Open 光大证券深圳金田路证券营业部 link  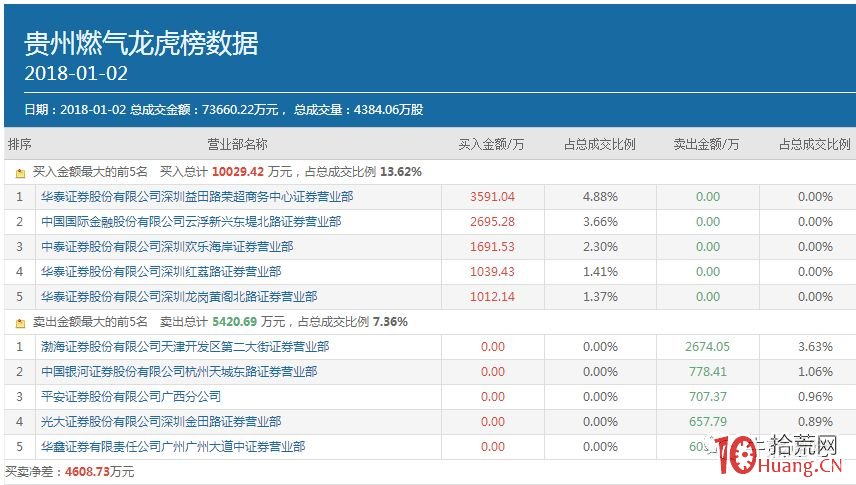tap(161, 422)
